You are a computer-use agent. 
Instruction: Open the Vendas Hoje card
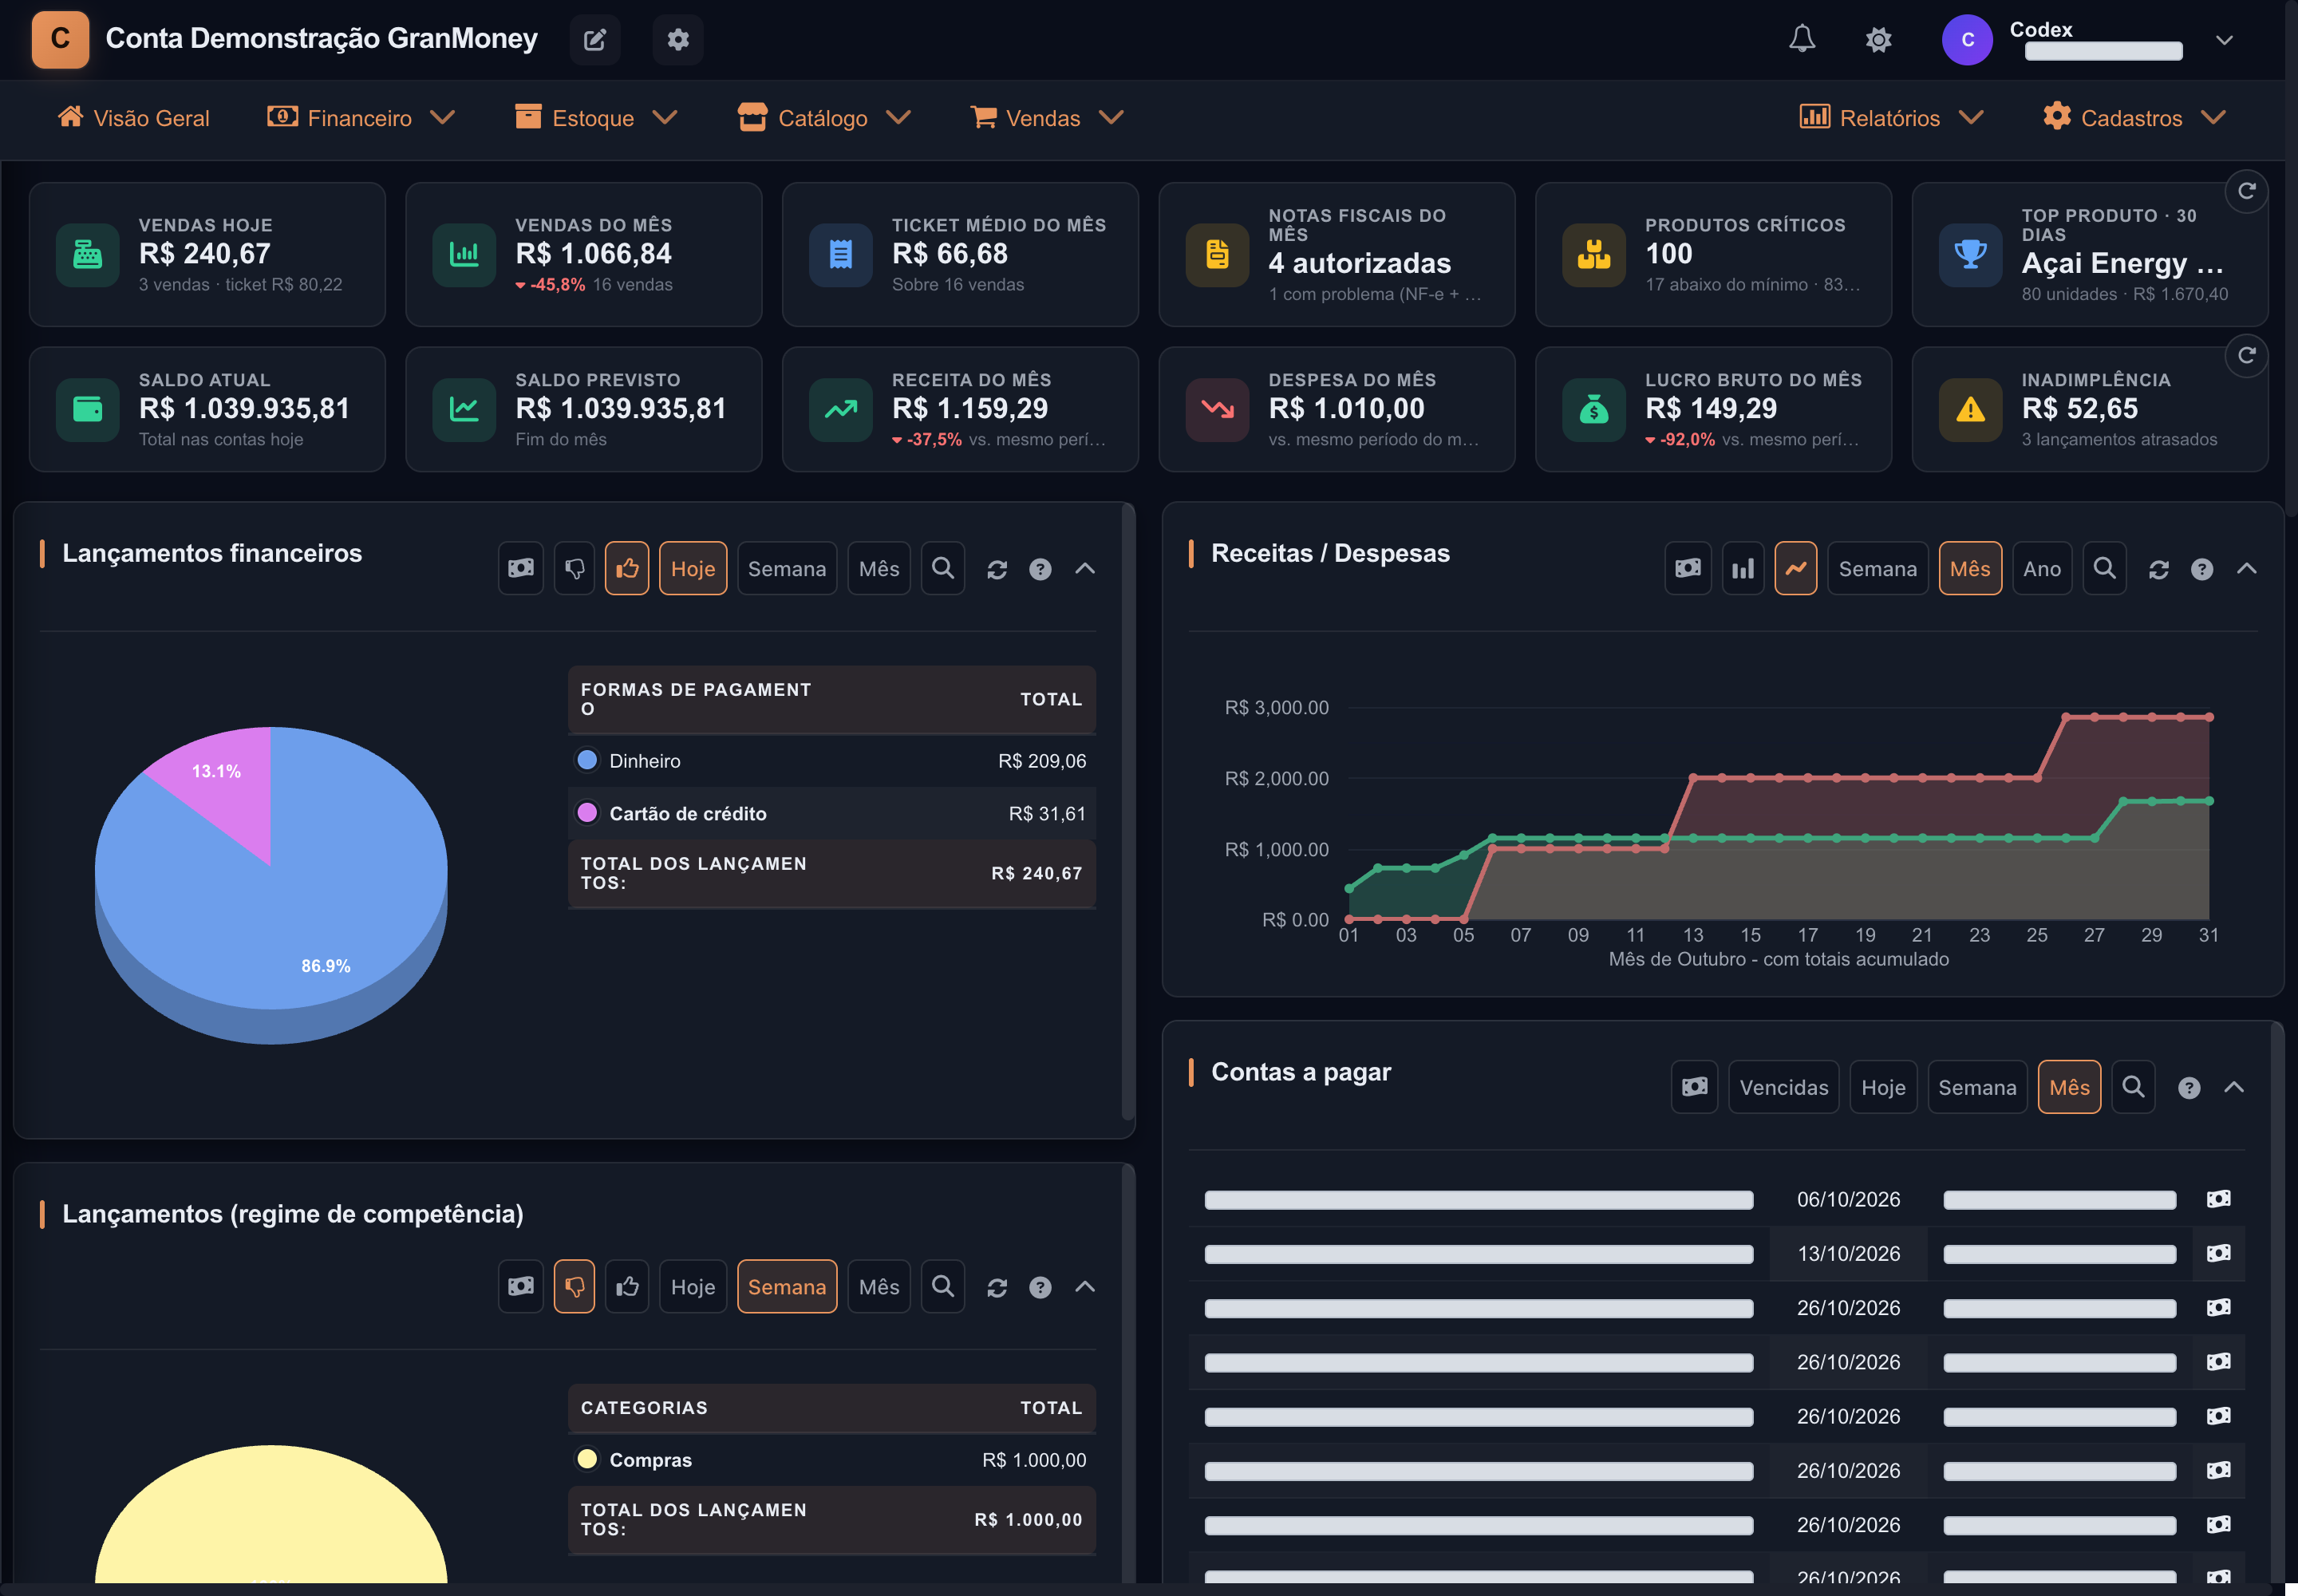tap(207, 254)
